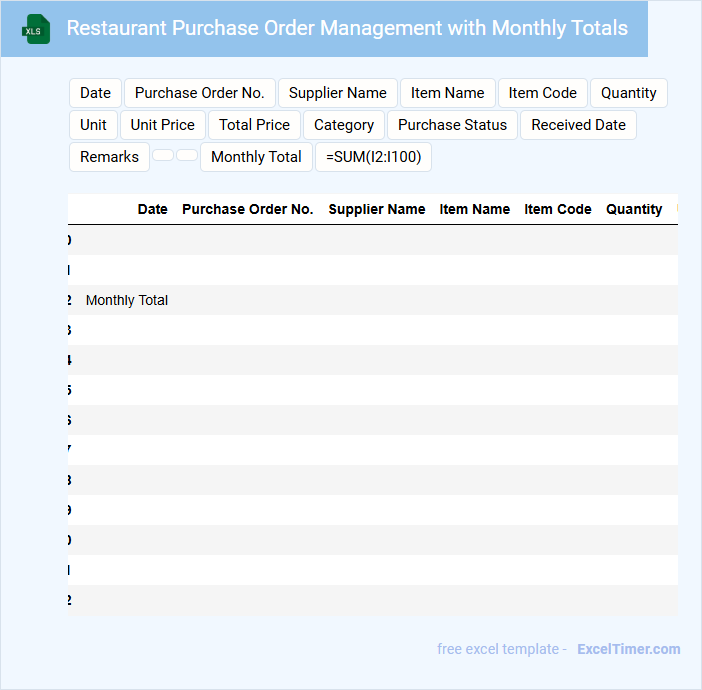
Task: Select the Item Name tag
Action: (448, 93)
